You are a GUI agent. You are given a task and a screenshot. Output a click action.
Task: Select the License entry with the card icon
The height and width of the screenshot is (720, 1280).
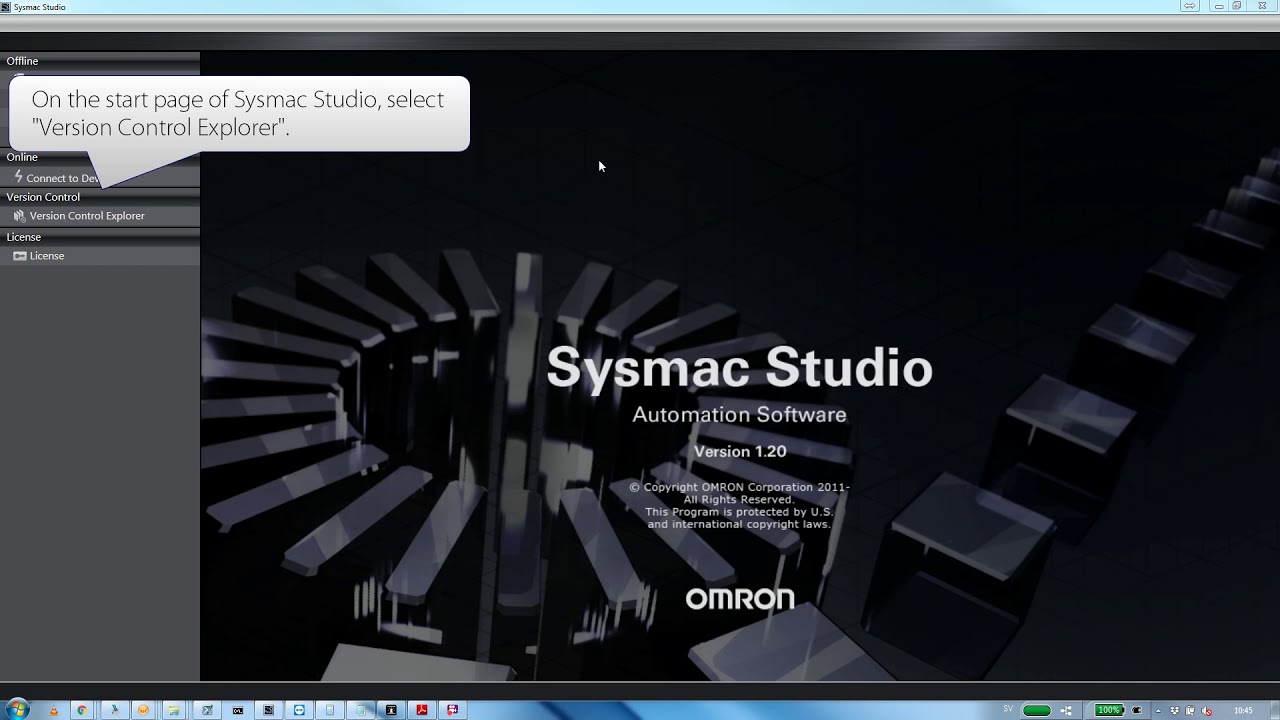39,256
